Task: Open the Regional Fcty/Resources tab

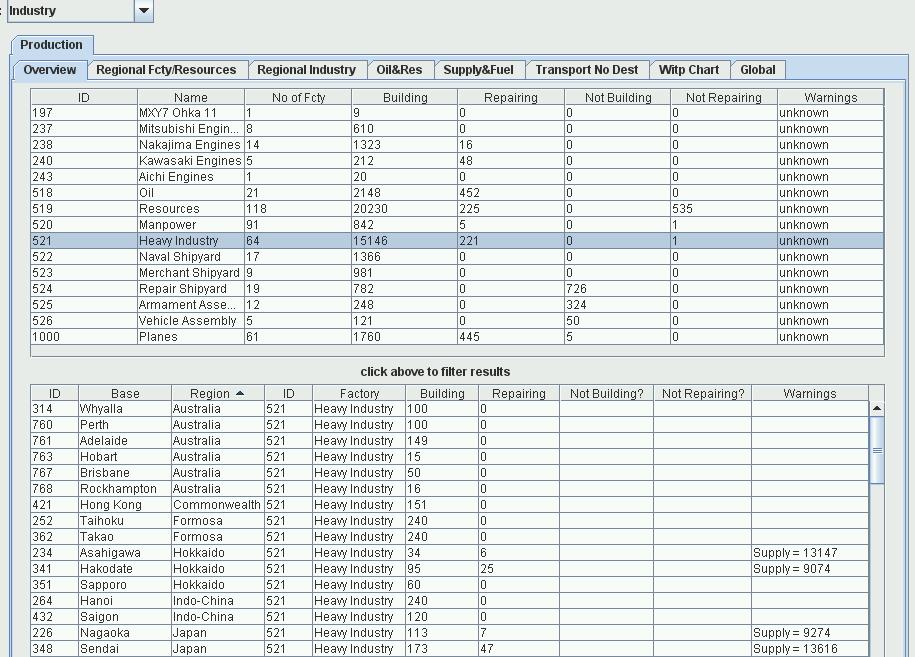Action: 166,70
